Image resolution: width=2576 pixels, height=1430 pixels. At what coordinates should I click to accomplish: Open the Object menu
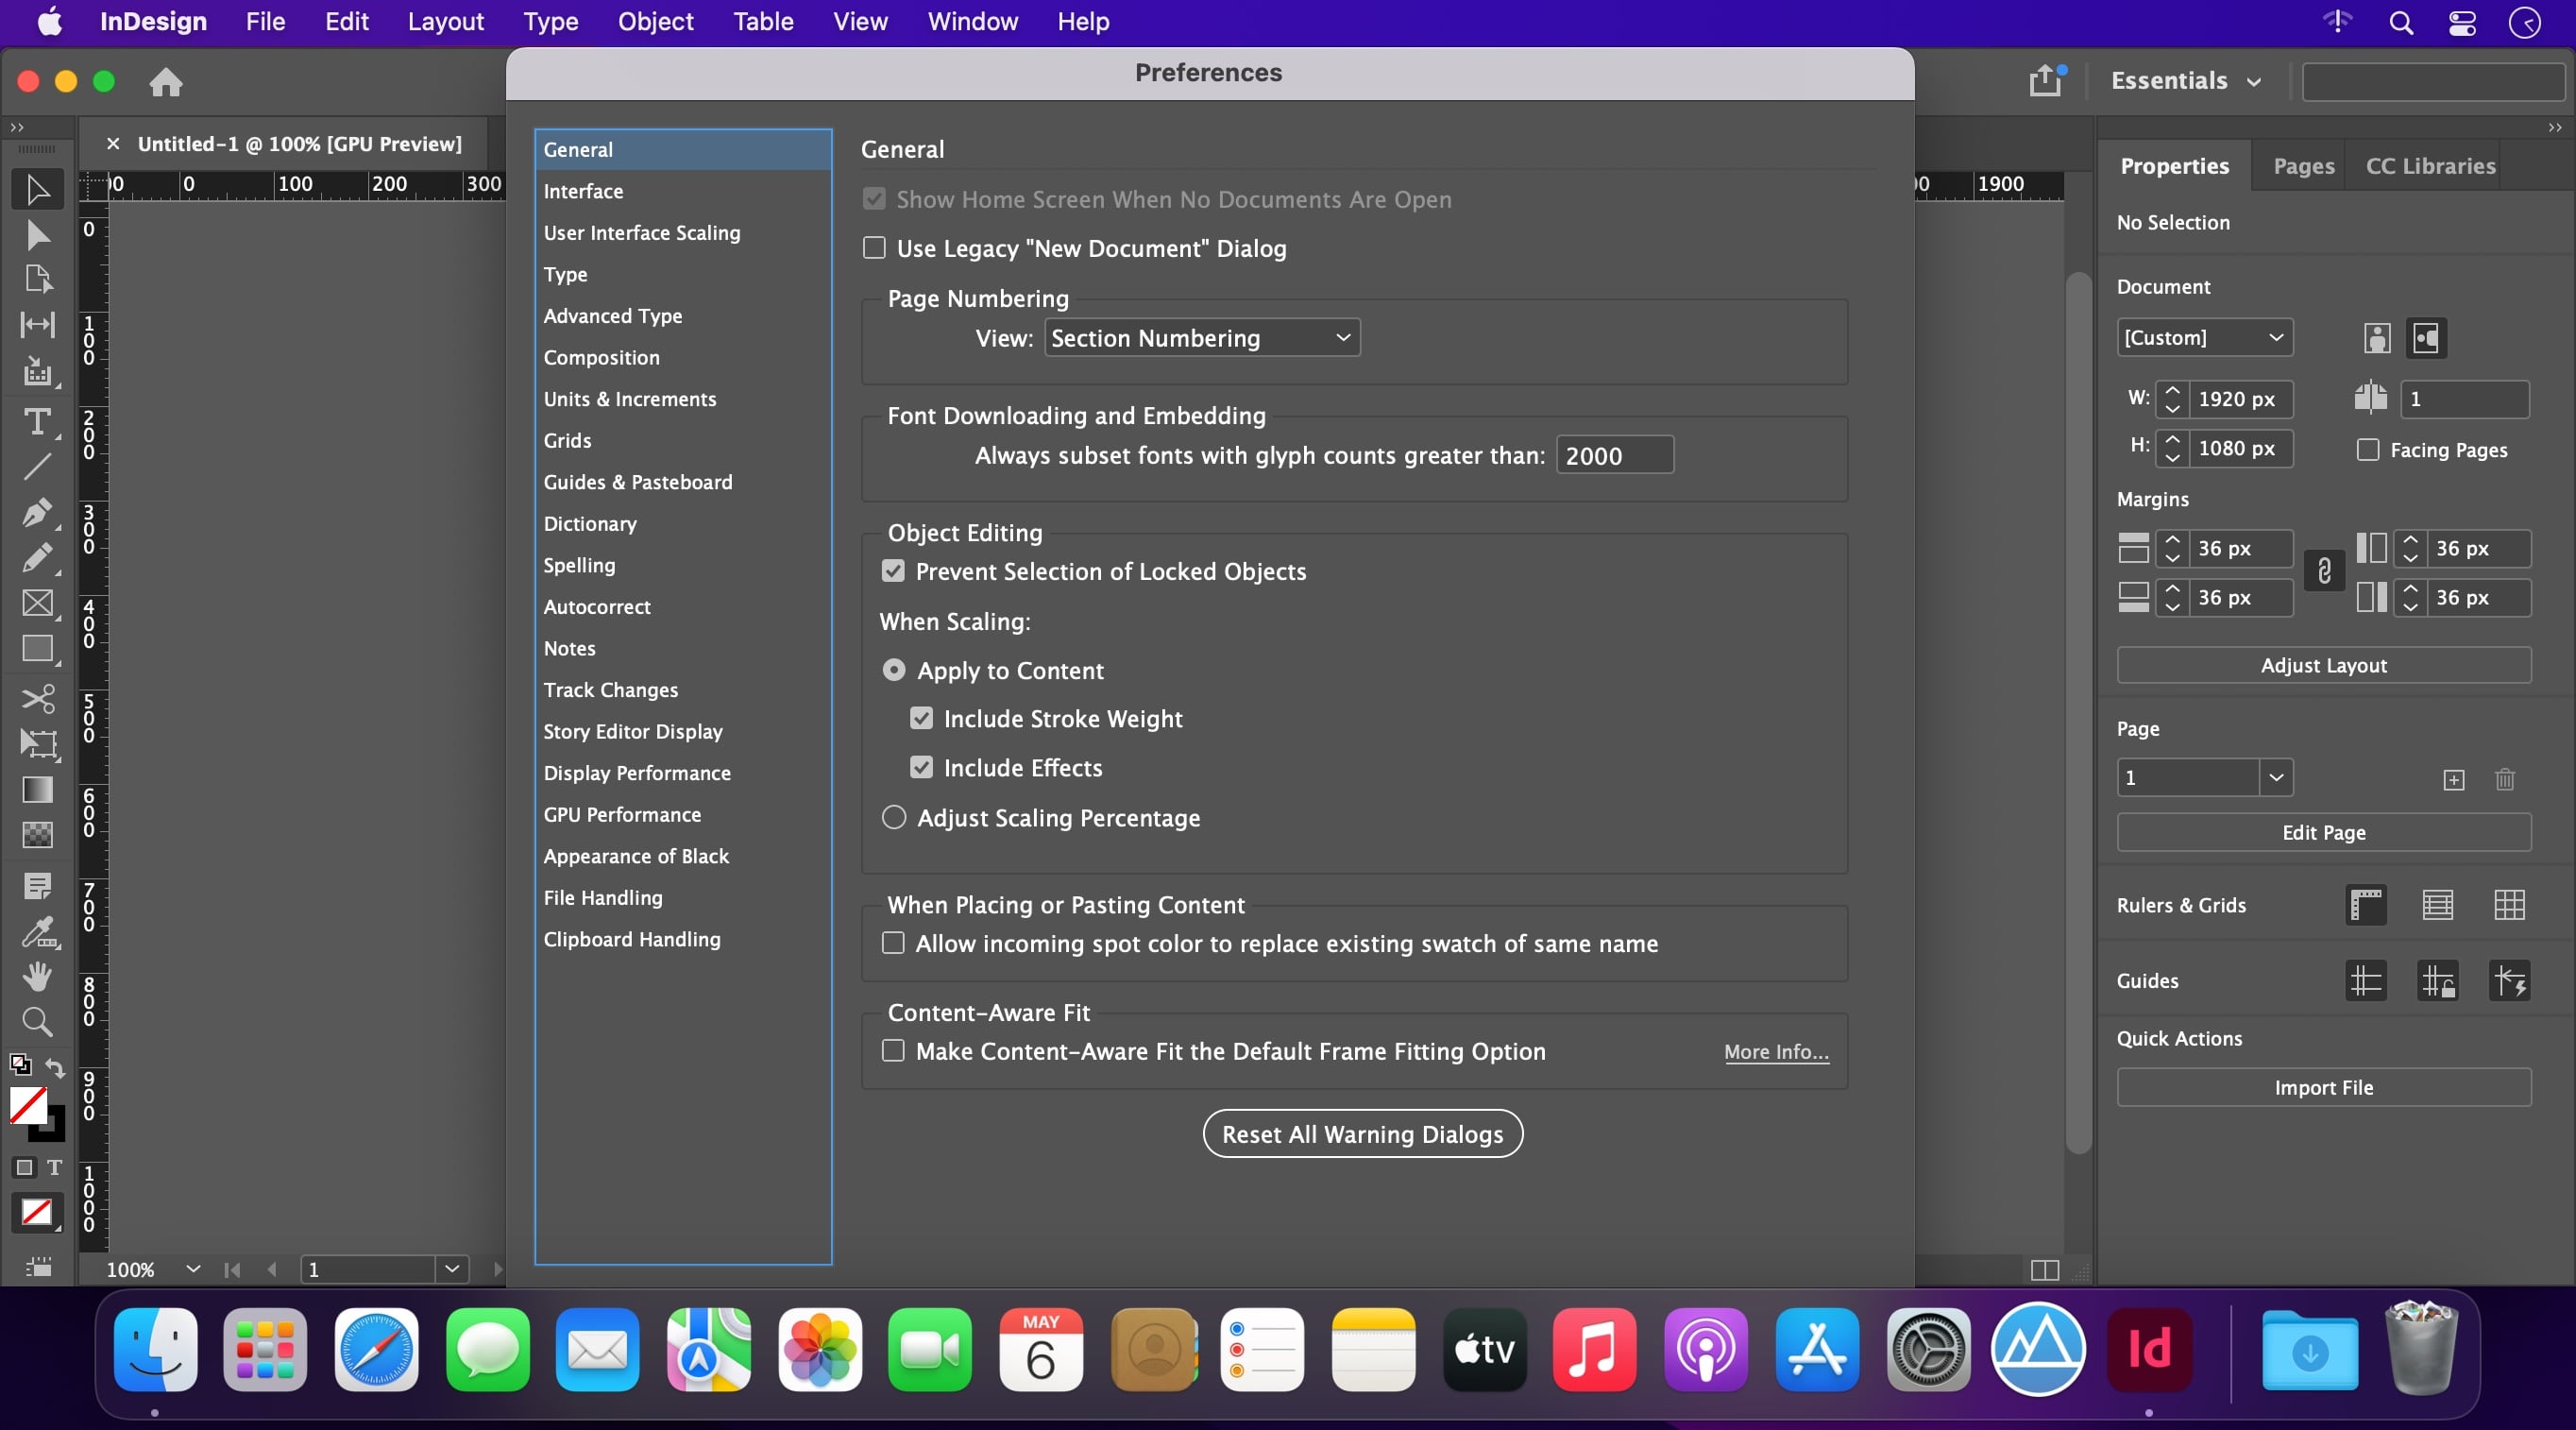click(x=655, y=21)
